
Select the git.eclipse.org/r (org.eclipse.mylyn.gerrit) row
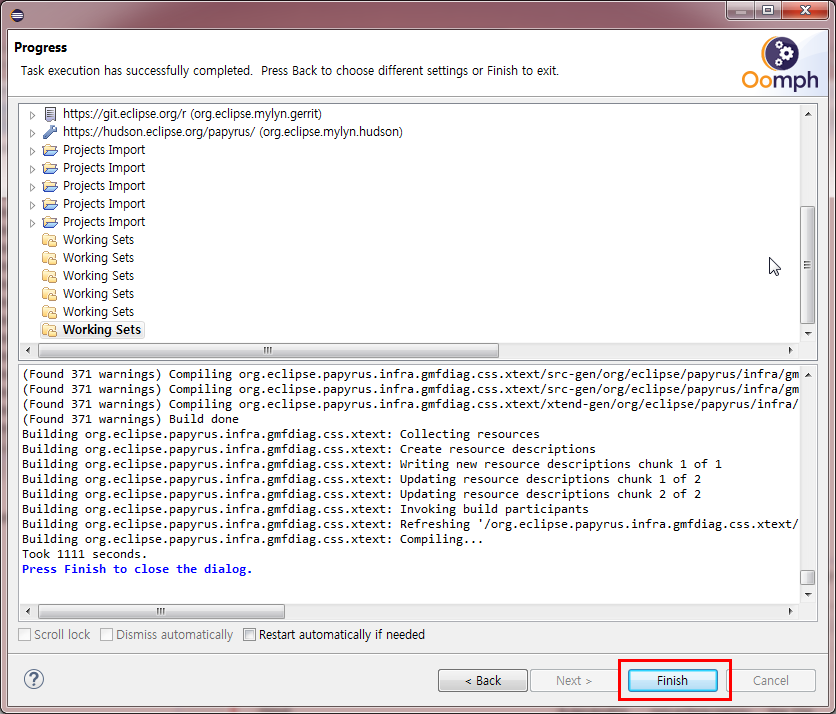click(x=192, y=114)
